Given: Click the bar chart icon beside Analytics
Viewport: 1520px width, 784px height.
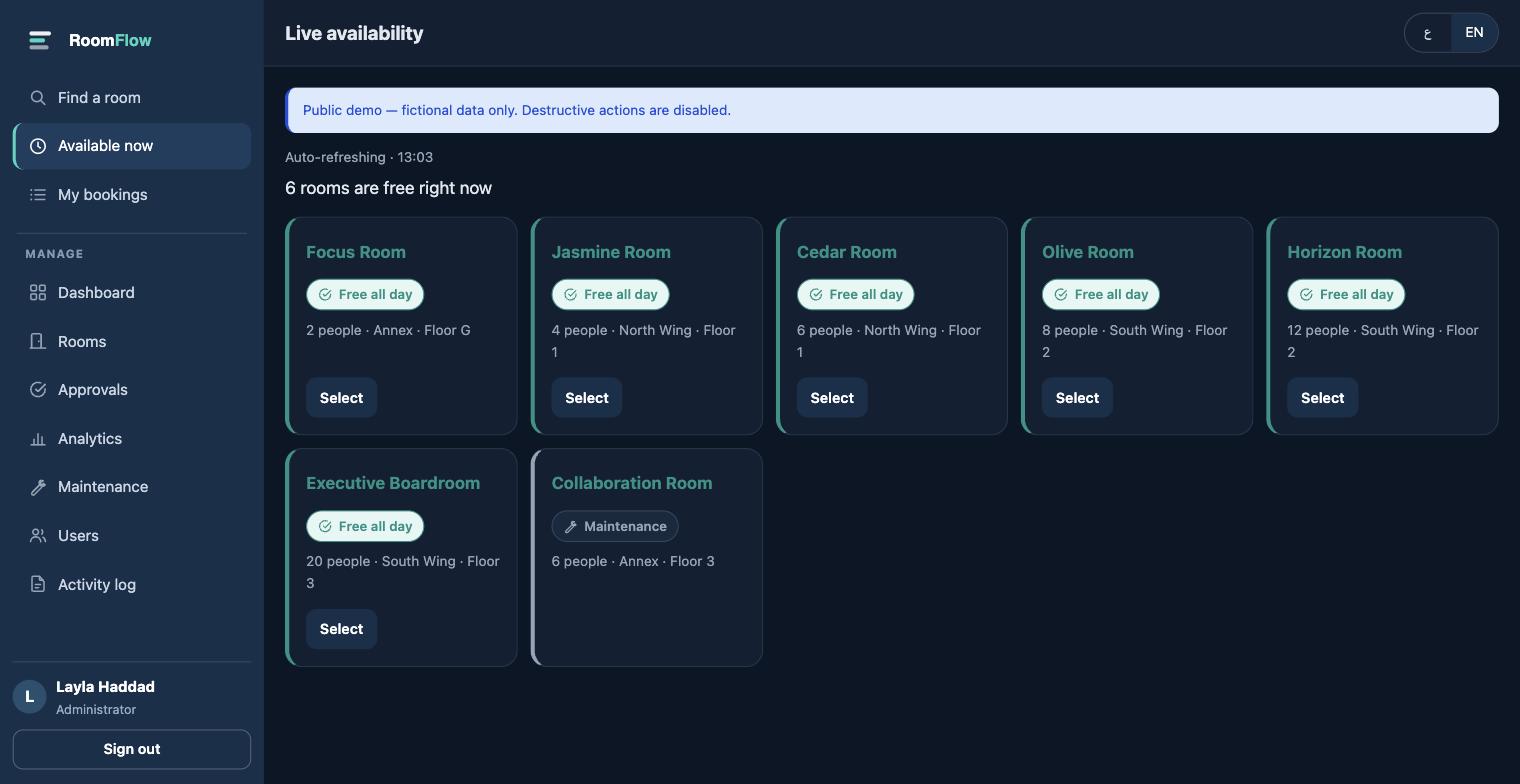Looking at the screenshot, I should tap(38, 439).
